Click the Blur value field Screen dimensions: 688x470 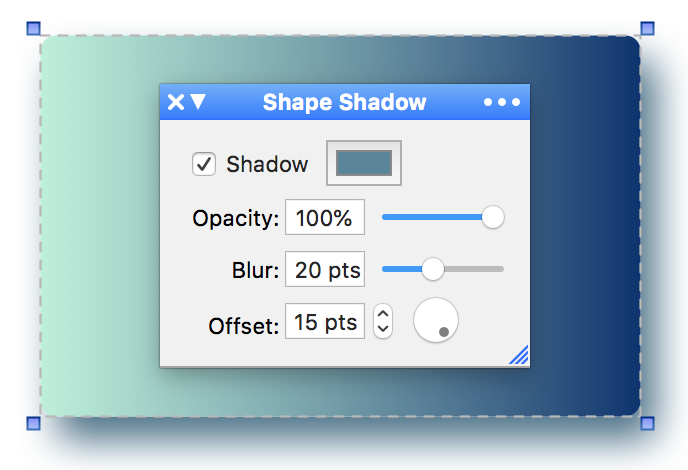[325, 269]
